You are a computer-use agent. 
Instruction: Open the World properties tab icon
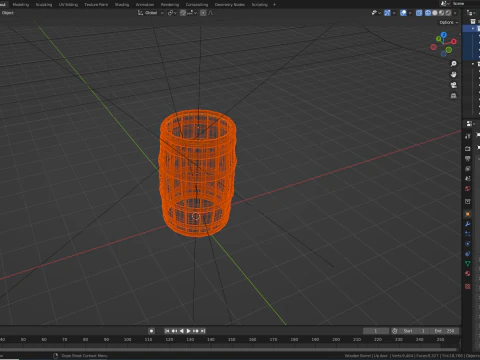tap(468, 188)
